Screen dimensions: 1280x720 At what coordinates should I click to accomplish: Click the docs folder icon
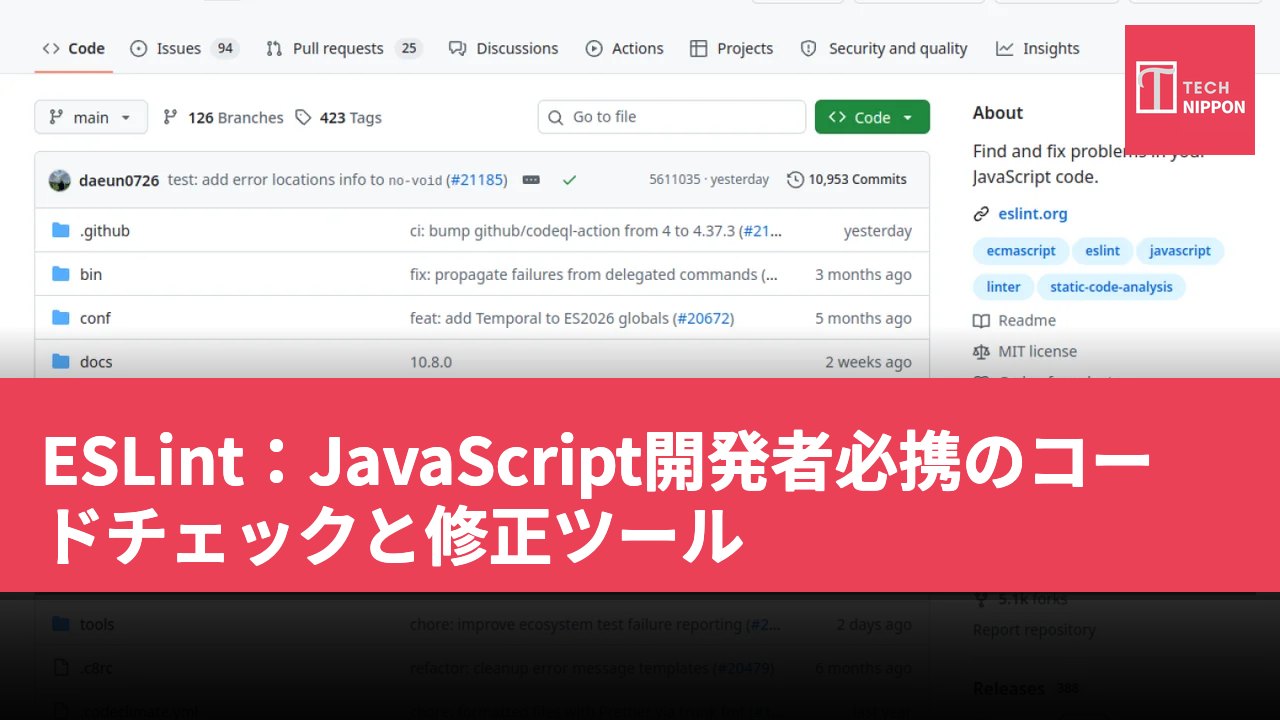61,362
